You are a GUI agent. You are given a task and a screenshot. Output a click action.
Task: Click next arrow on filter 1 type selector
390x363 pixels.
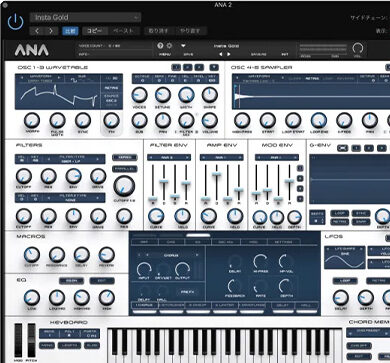[x=98, y=159]
